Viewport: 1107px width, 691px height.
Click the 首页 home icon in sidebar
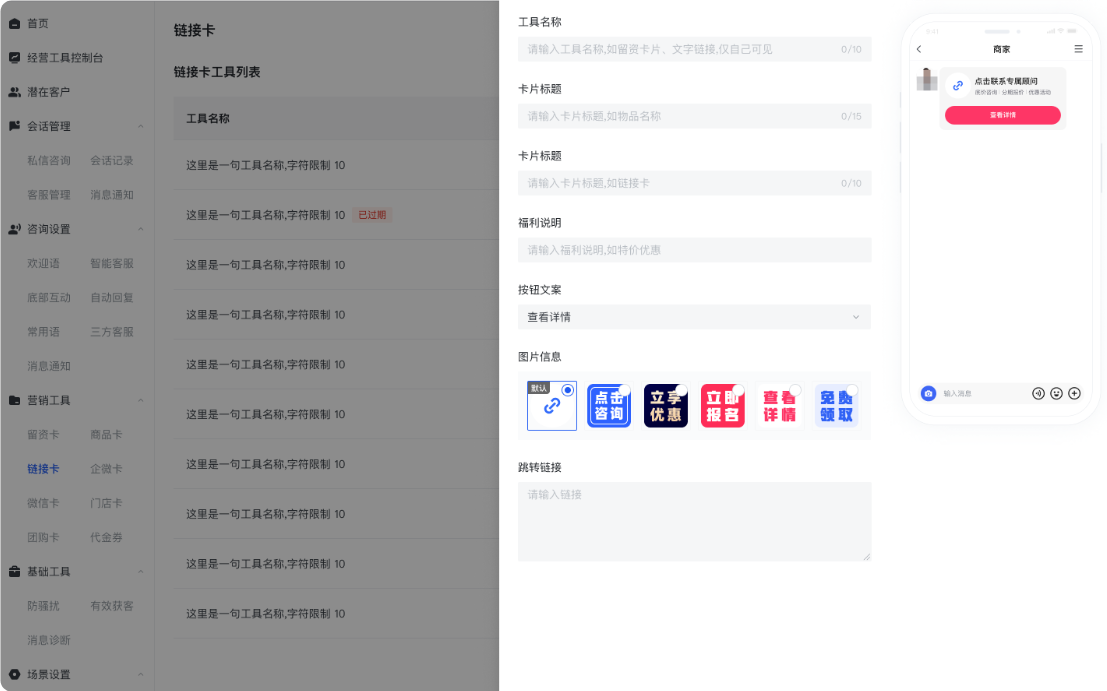[x=14, y=23]
